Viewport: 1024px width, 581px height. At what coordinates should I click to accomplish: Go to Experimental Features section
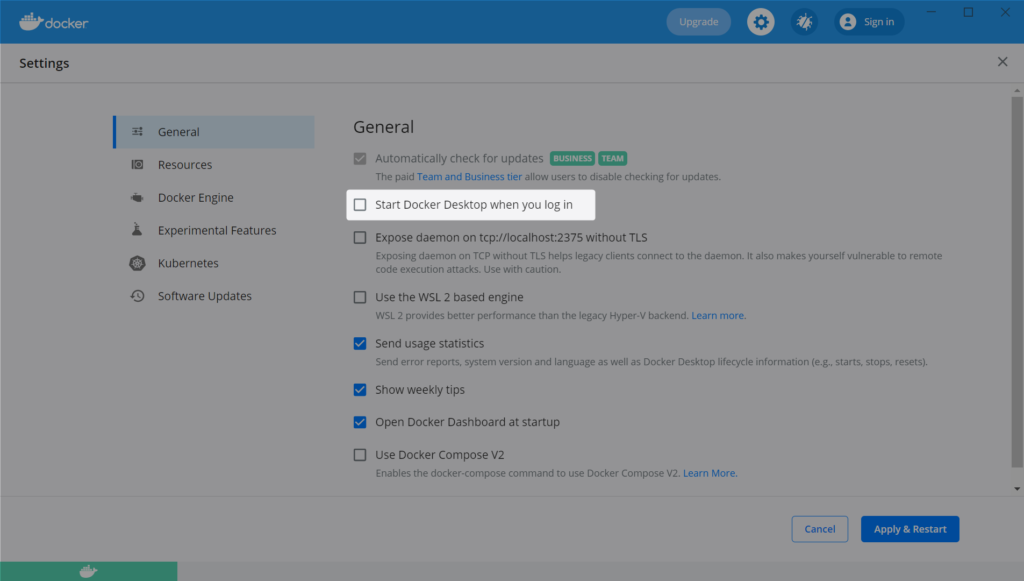click(x=214, y=230)
